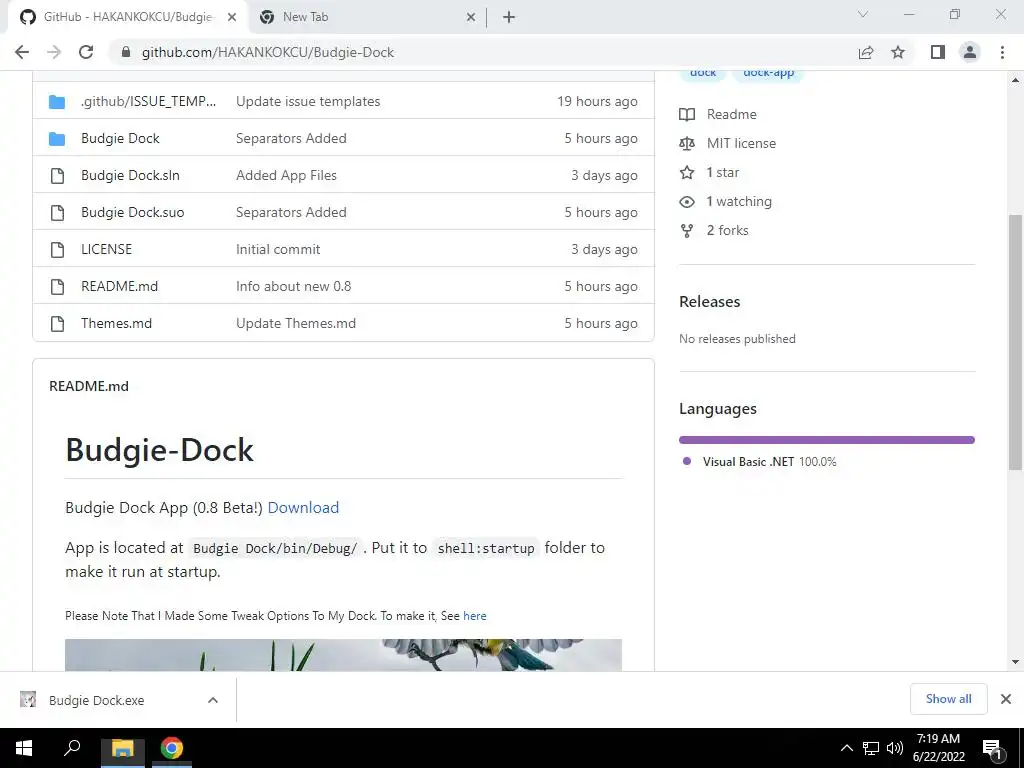
Task: Click the bird image in README
Action: (344, 655)
